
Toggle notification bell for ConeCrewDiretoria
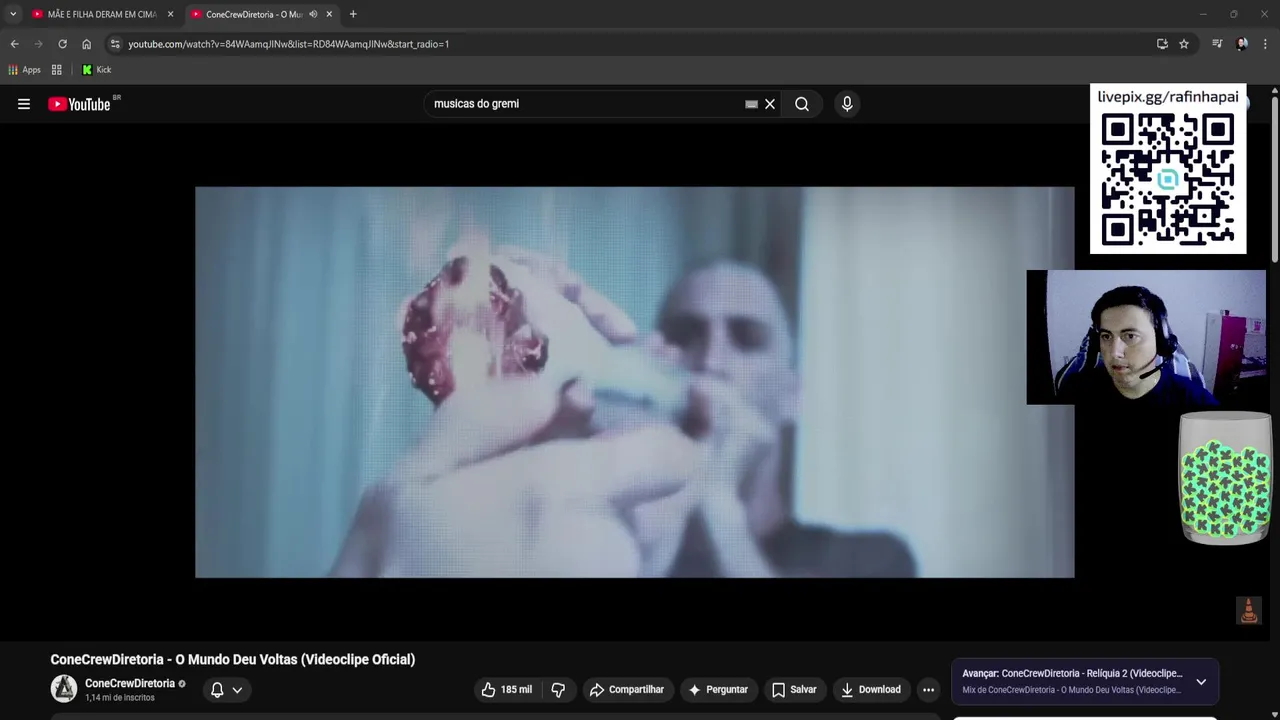point(217,689)
